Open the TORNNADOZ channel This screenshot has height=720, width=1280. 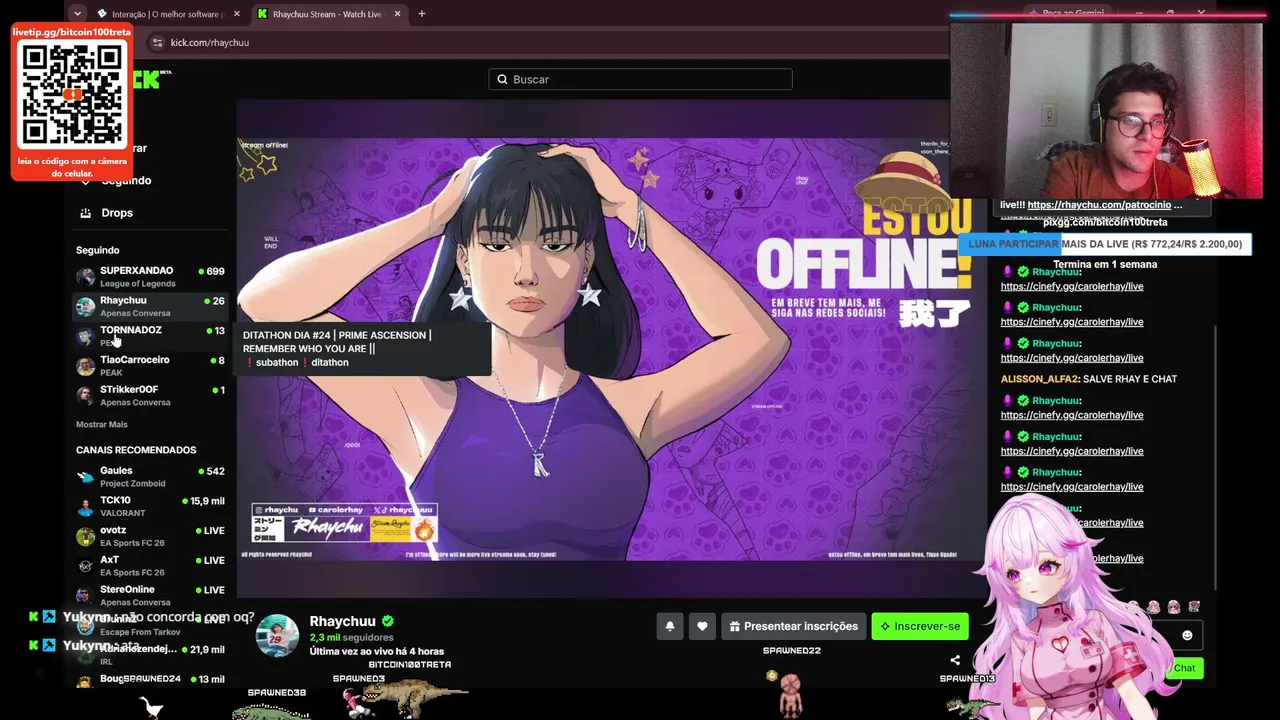(150, 336)
